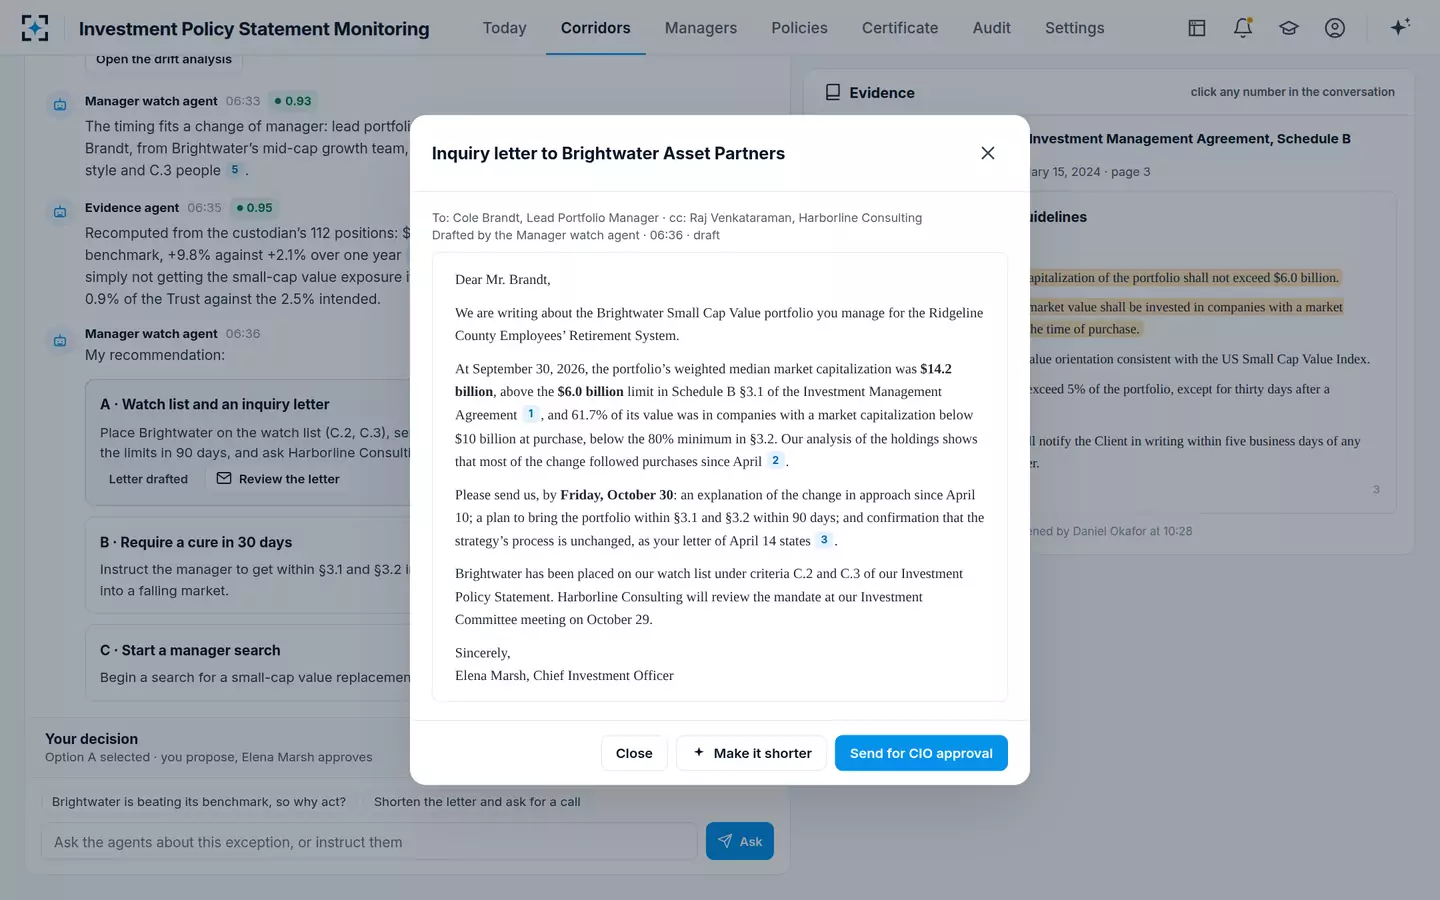Click the Close button in the dialog
1440x900 pixels.
point(634,753)
